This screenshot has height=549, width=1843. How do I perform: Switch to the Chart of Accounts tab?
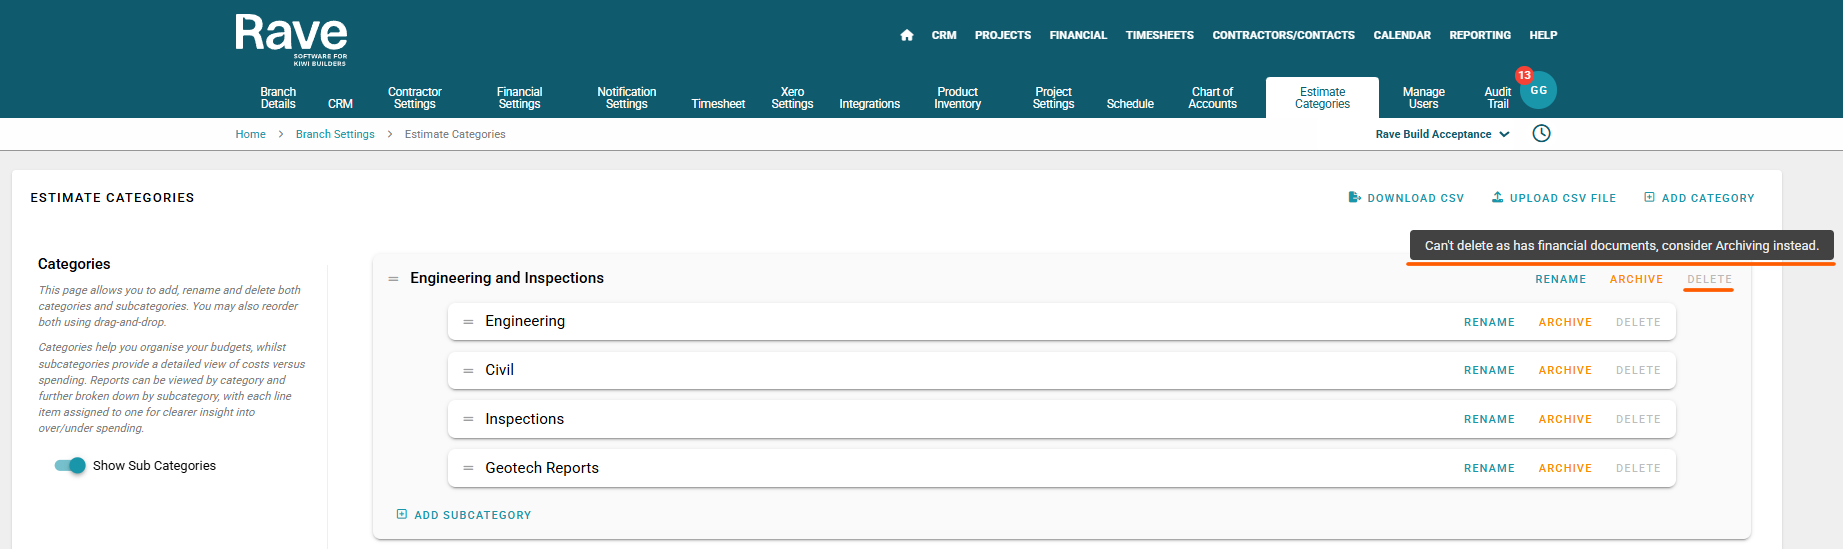(1212, 98)
